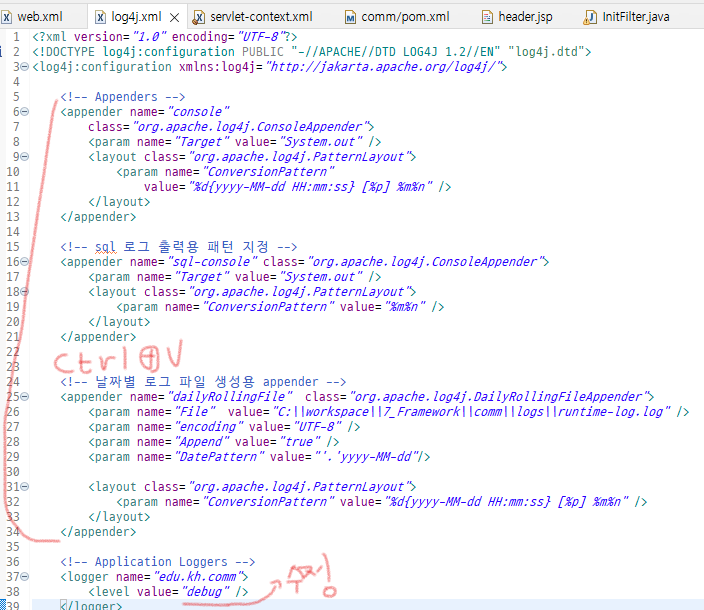Click the Maven pom.xml file icon

350,18
